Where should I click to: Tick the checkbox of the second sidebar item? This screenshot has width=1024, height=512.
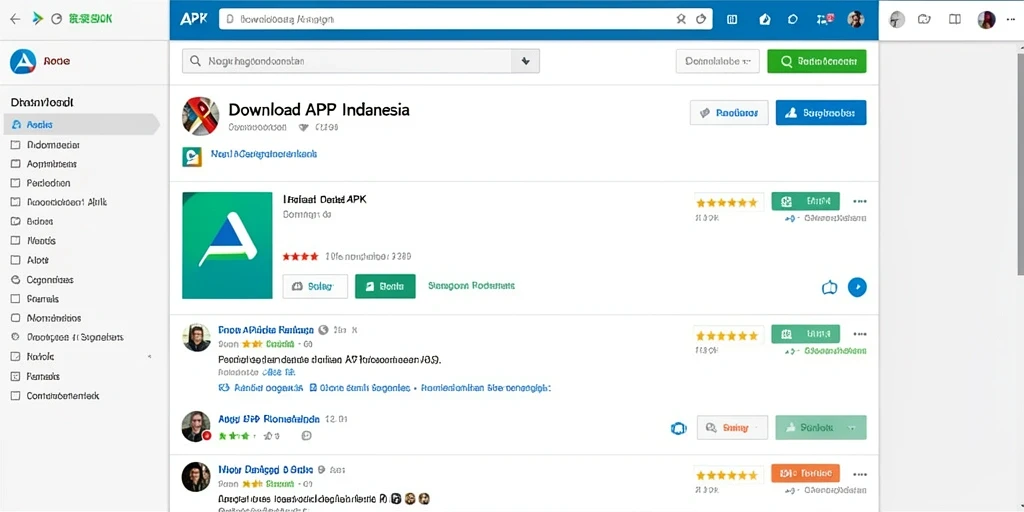pos(16,145)
